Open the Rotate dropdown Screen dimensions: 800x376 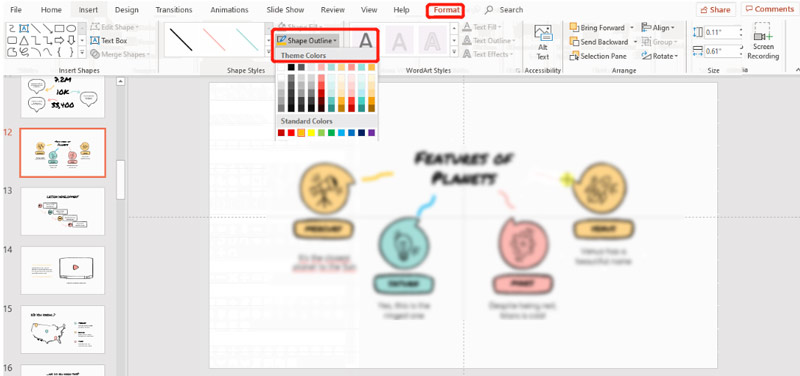pos(660,56)
